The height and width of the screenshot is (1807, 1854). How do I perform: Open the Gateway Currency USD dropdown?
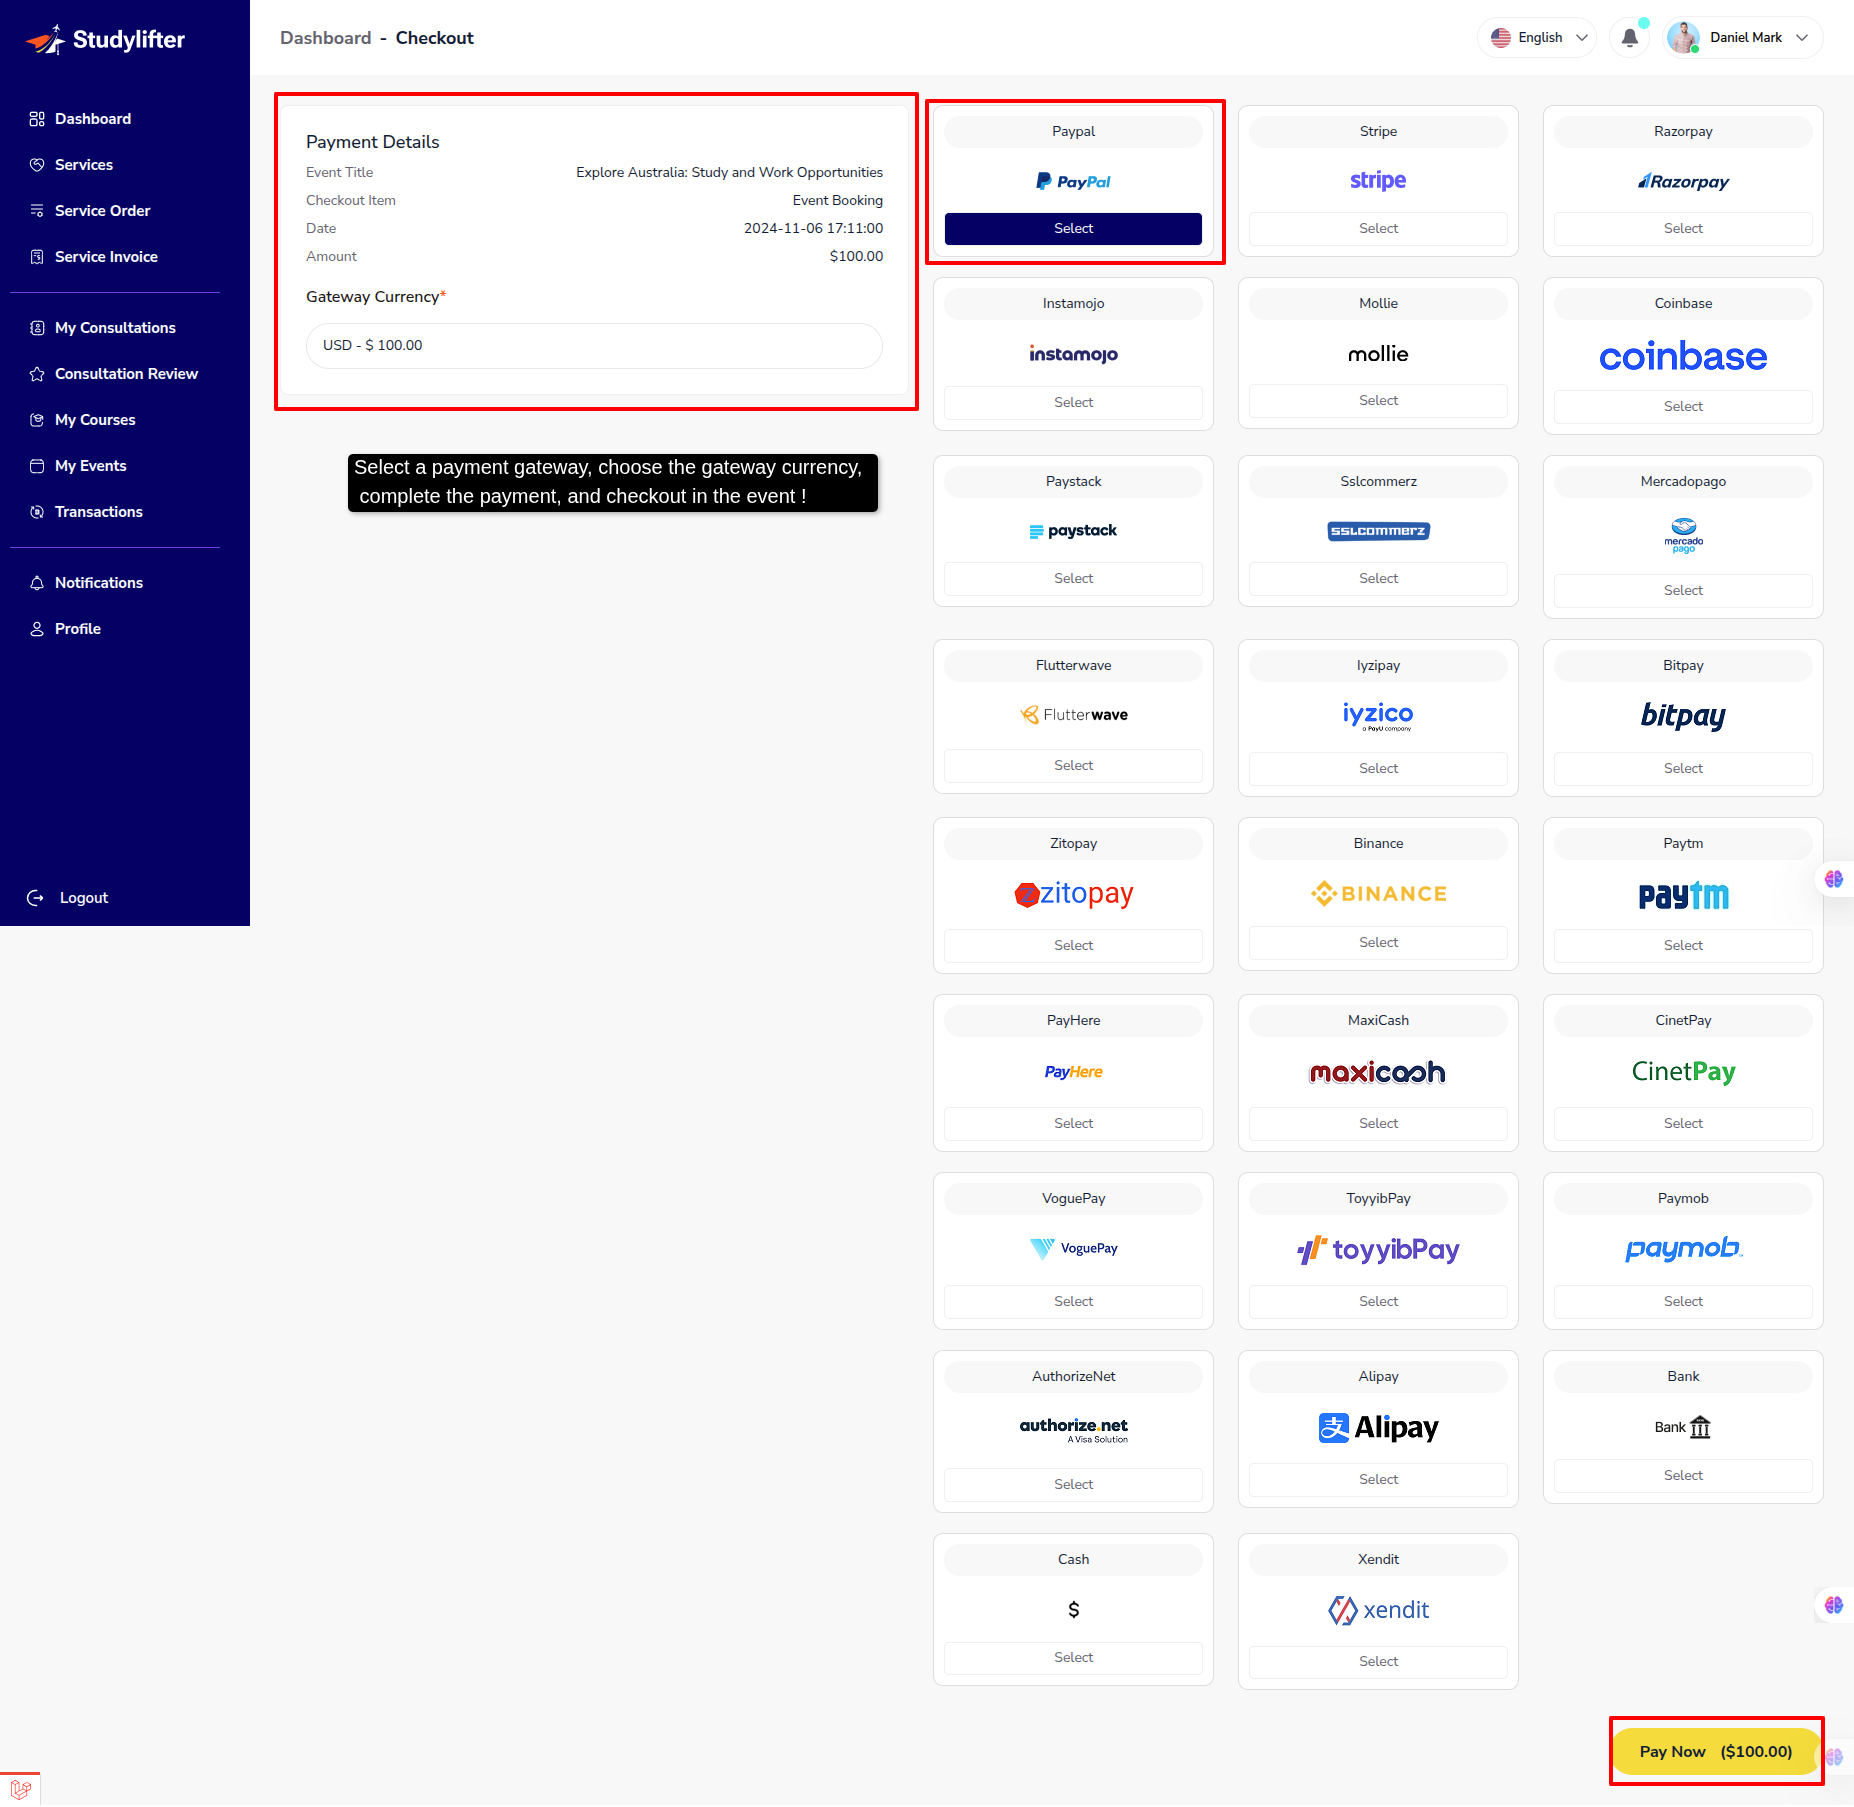(594, 345)
